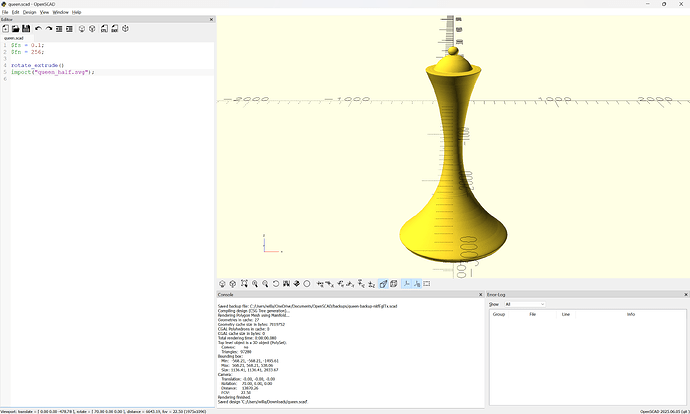Zoom out with the magnifier minus icon
The width and height of the screenshot is (690, 414).
(265, 284)
